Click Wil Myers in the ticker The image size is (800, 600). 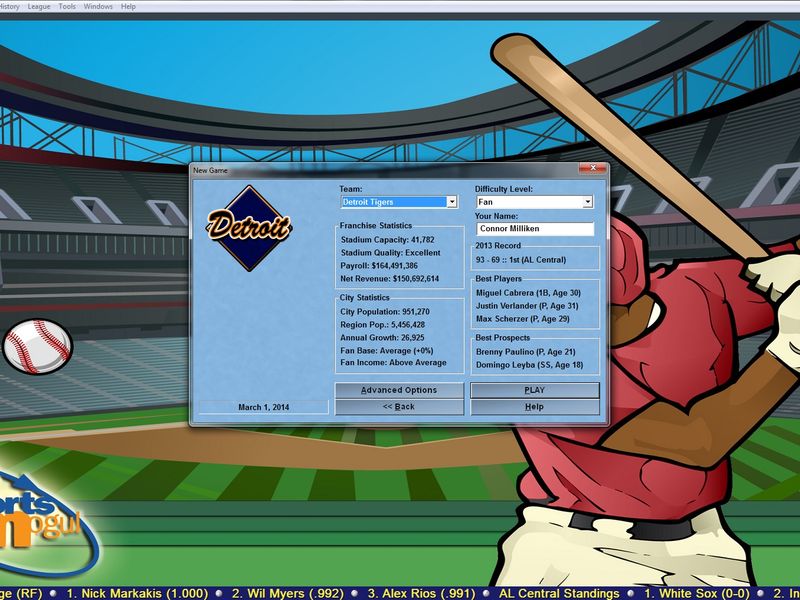tap(287, 593)
